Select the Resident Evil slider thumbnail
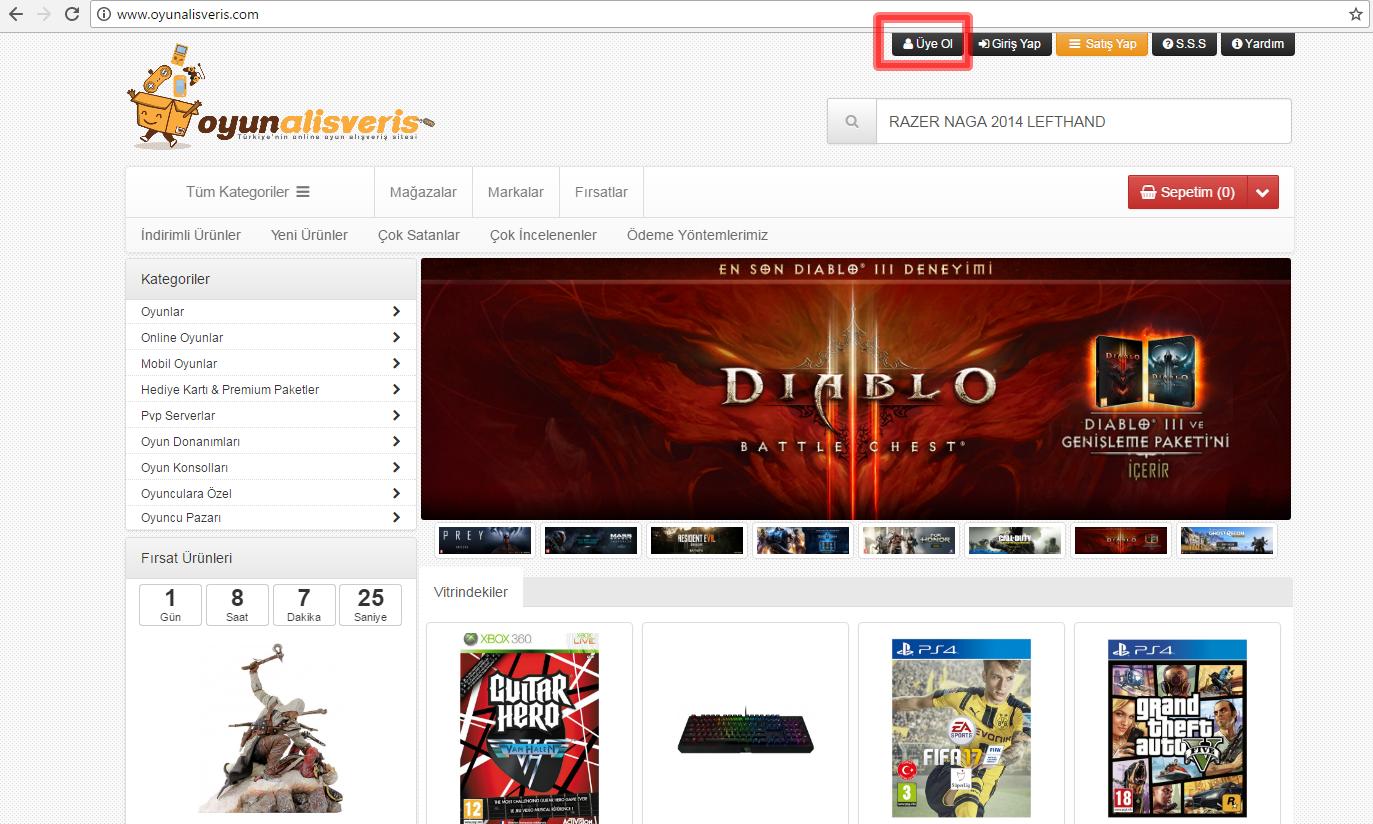The height and width of the screenshot is (824, 1373). coord(697,540)
